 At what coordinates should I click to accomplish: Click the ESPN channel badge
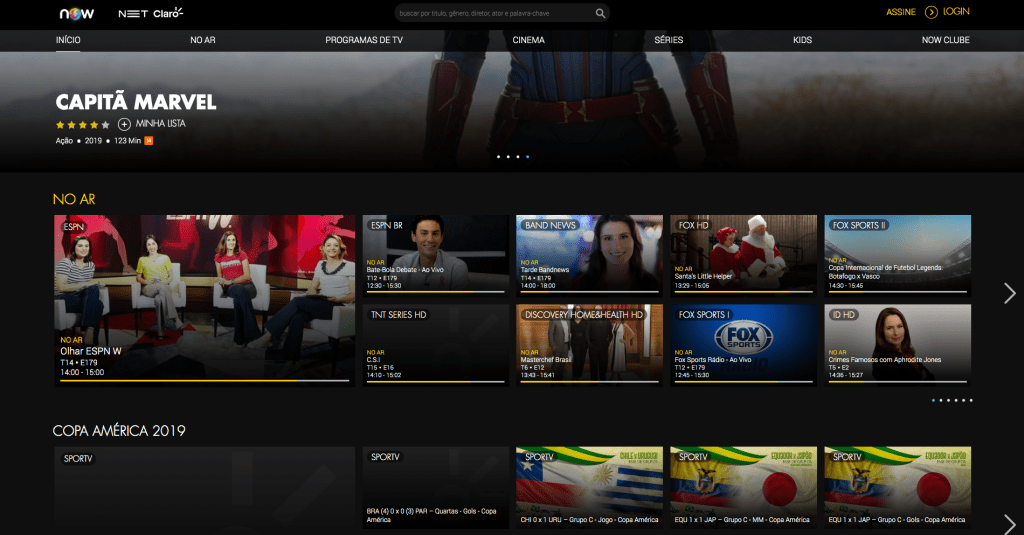click(74, 227)
